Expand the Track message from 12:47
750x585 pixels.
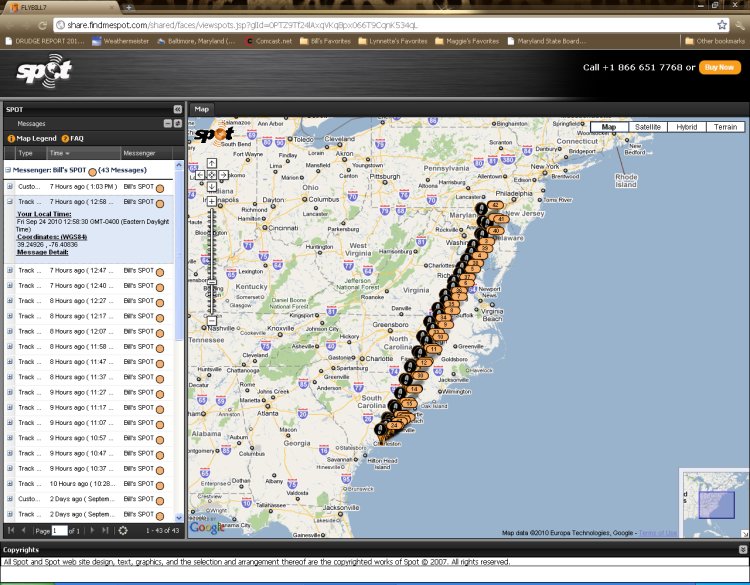[x=10, y=271]
